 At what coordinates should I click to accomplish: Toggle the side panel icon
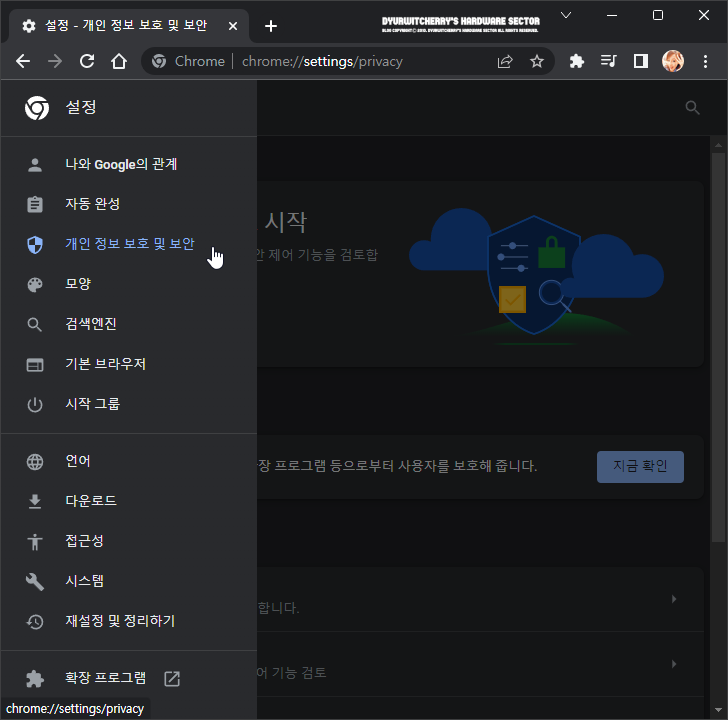tap(641, 61)
